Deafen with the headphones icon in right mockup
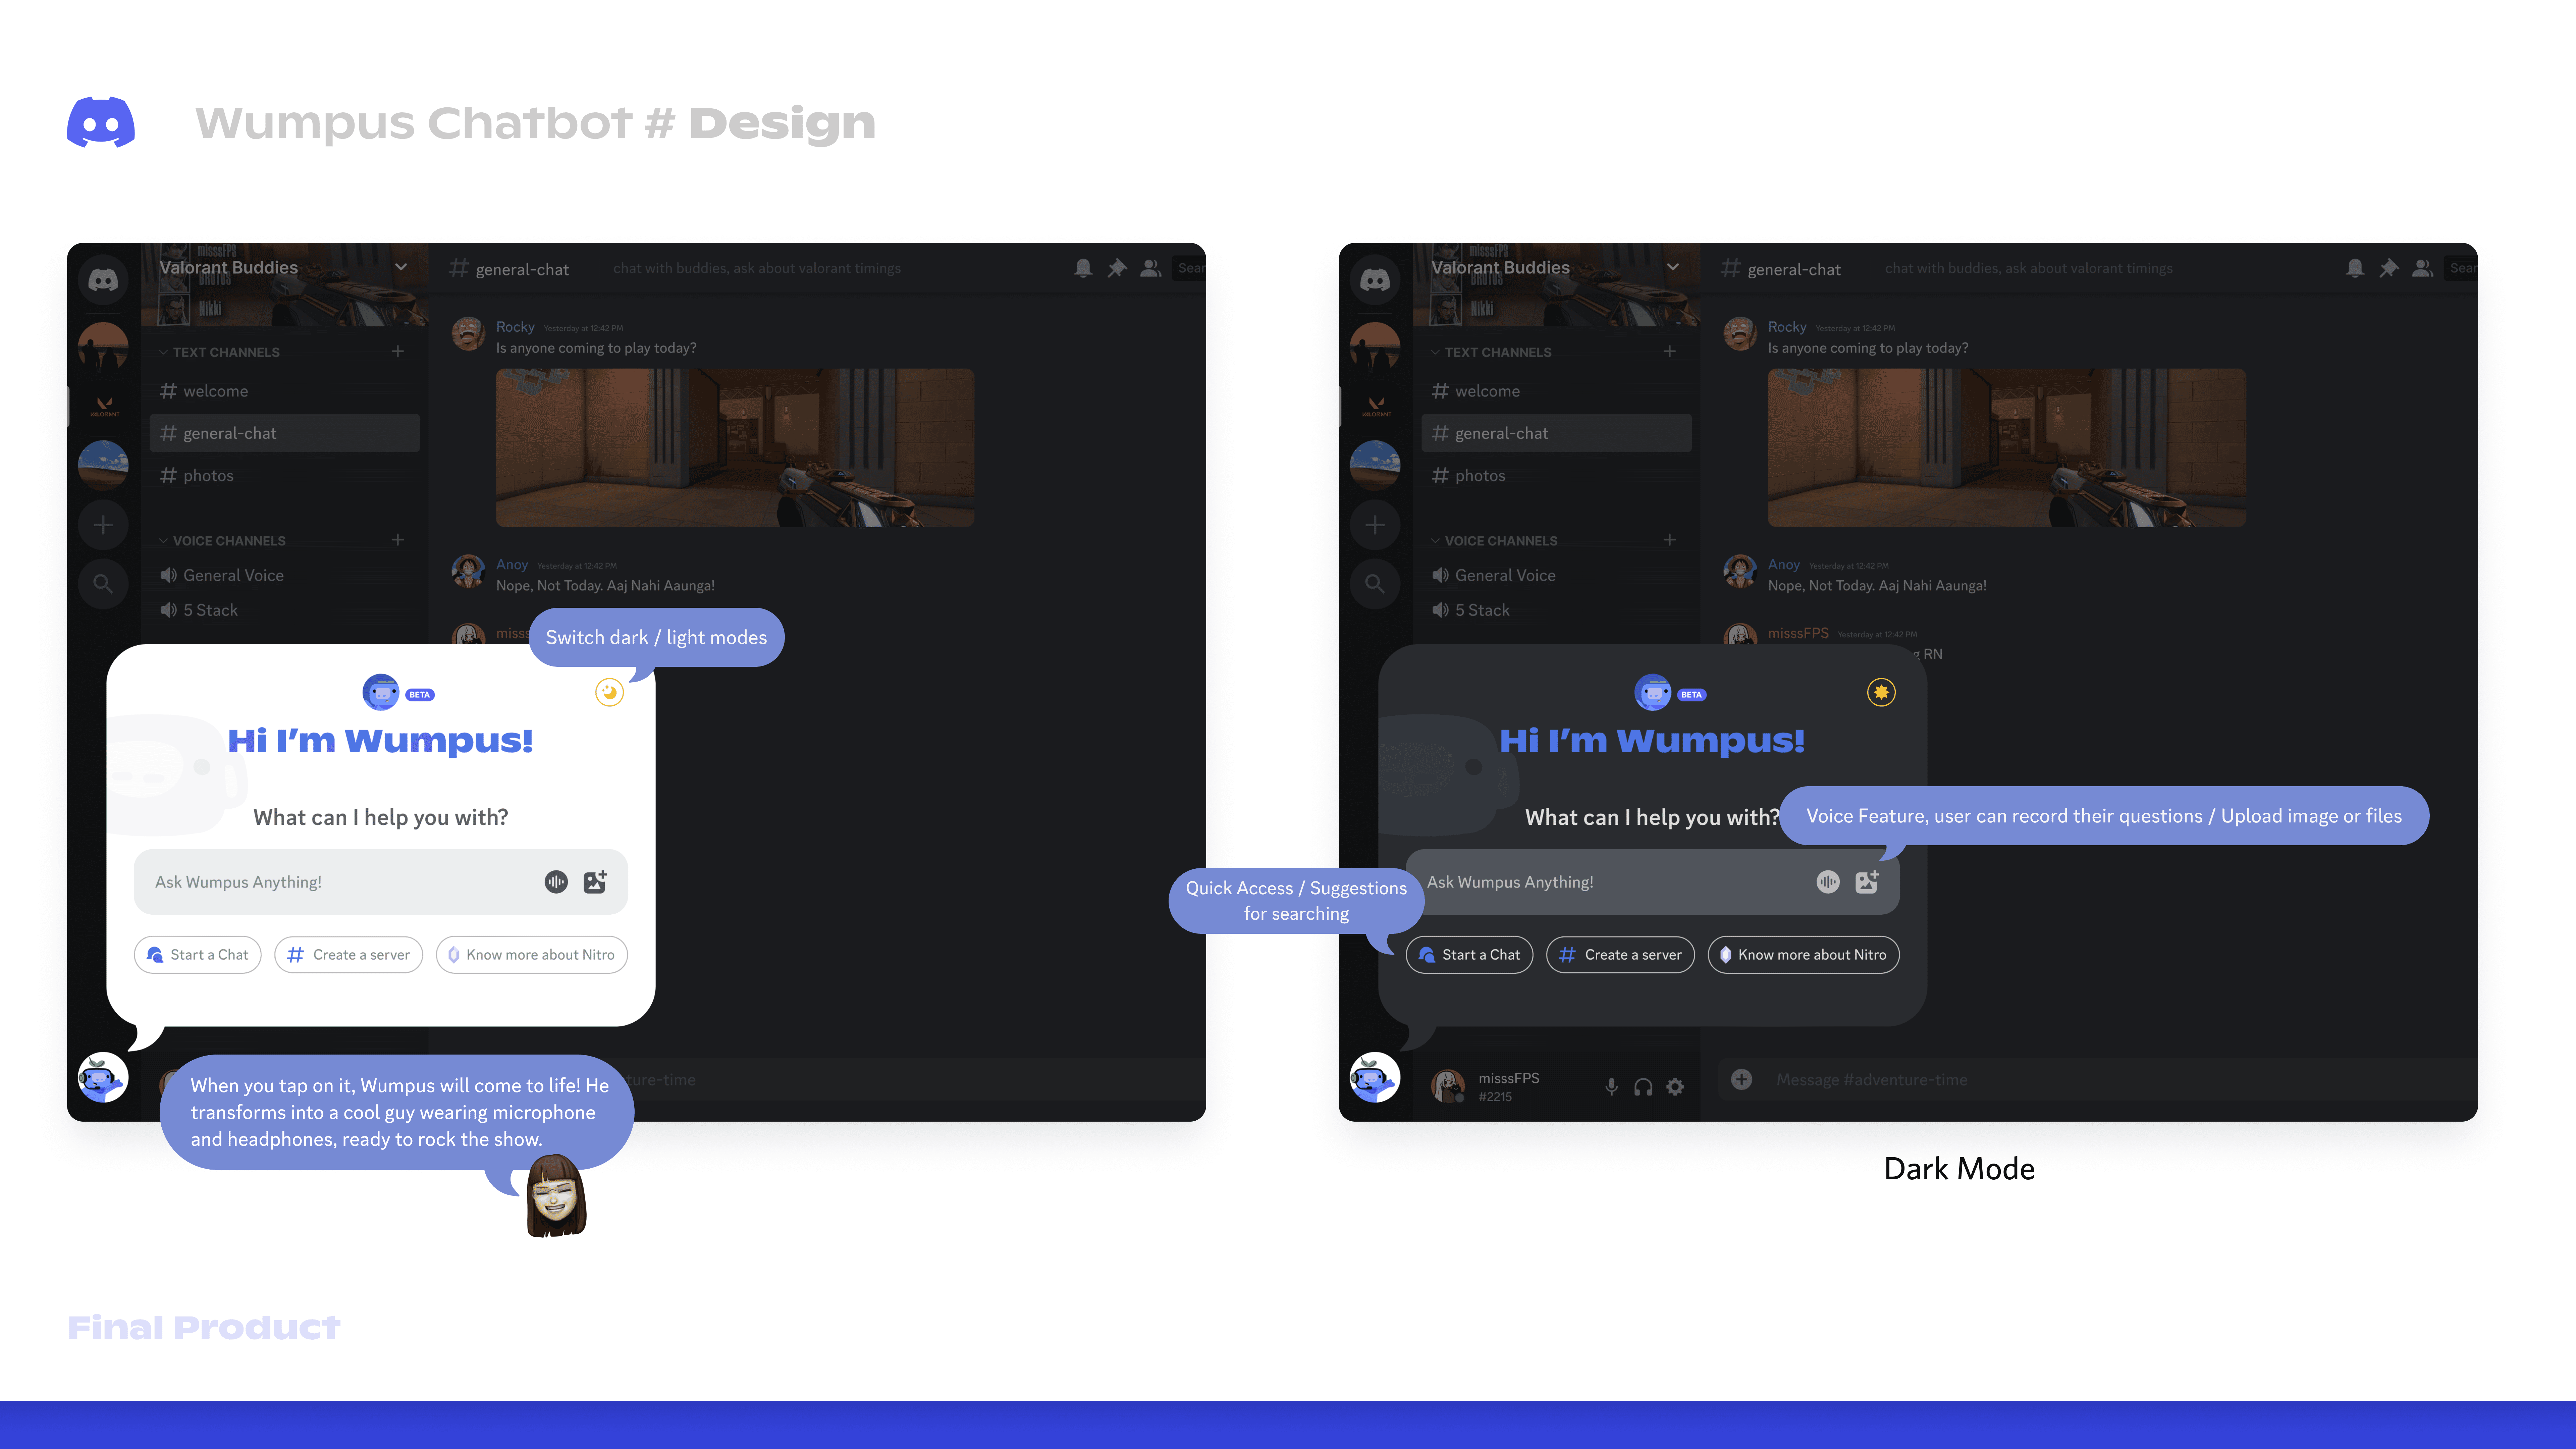The image size is (2576, 1449). coord(1643,1087)
